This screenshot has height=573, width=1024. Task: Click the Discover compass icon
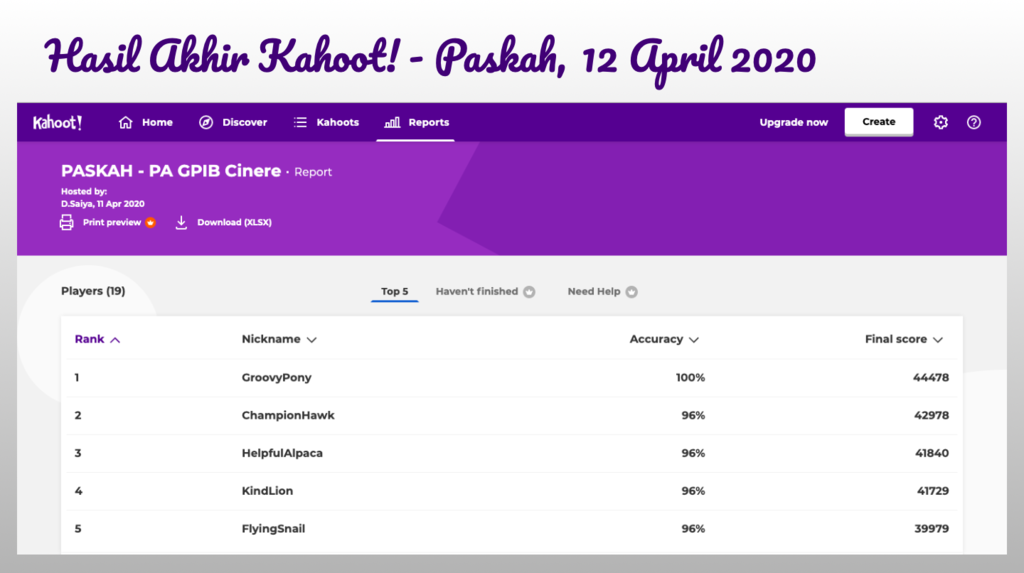(206, 122)
